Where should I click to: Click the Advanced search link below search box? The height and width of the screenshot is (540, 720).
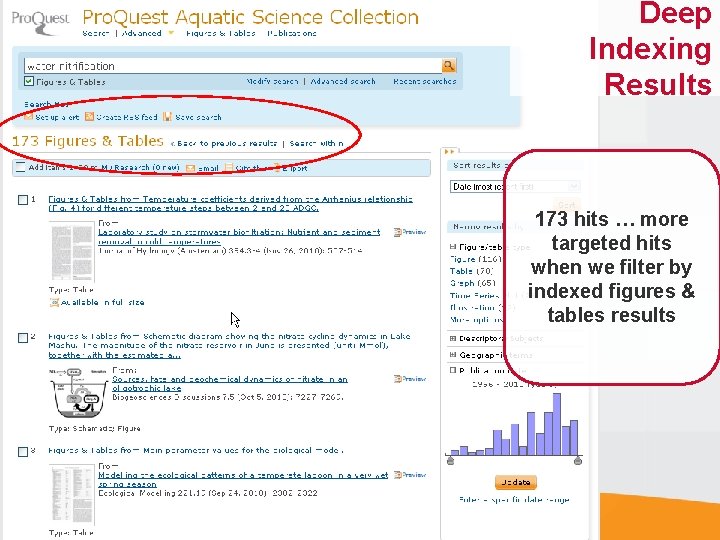pos(343,81)
